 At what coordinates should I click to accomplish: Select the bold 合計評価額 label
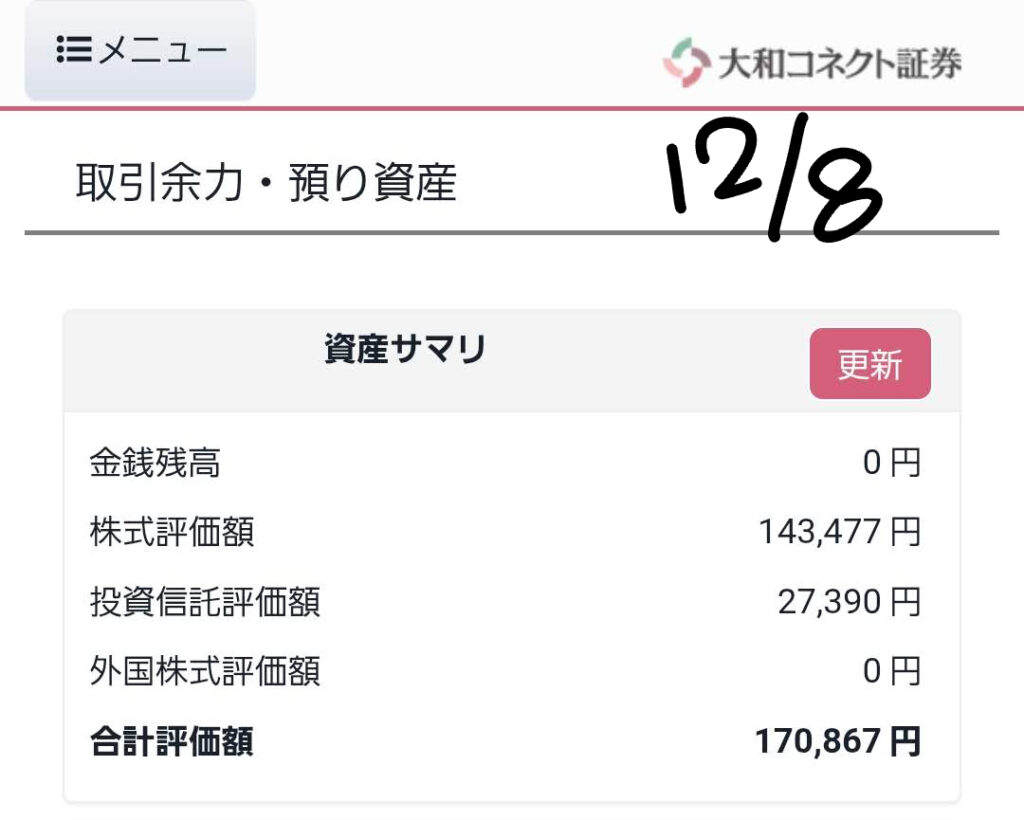click(x=172, y=742)
